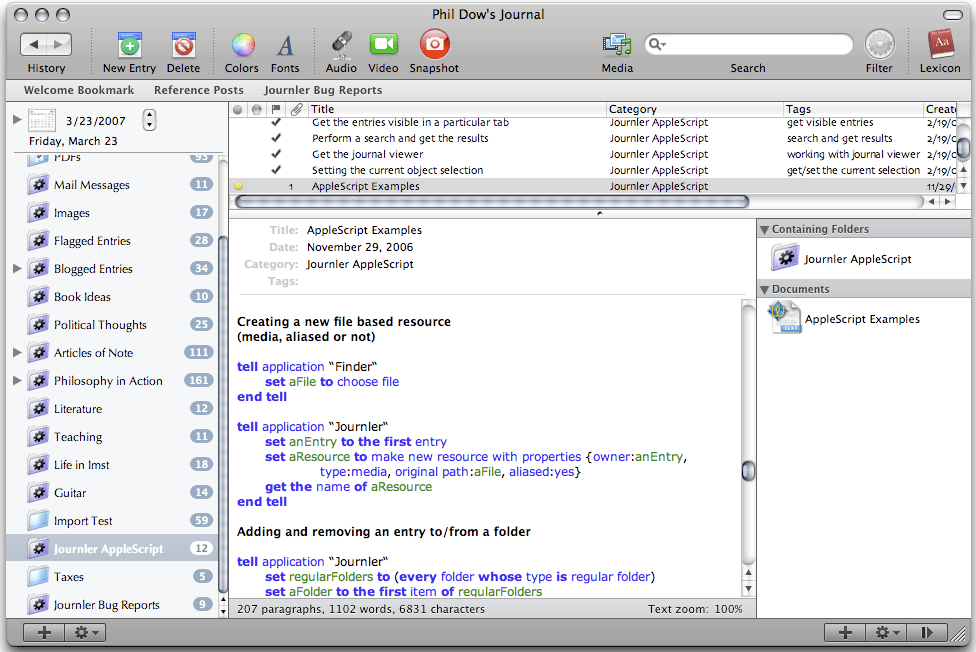Toggle checkmark for 'Setting the current object selection'

point(276,169)
